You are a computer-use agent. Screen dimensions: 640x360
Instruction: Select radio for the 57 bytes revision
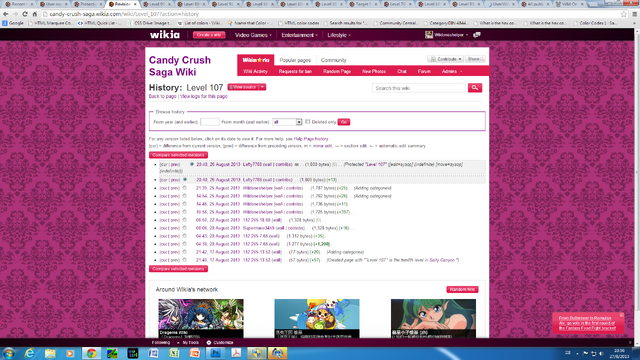click(x=184, y=260)
